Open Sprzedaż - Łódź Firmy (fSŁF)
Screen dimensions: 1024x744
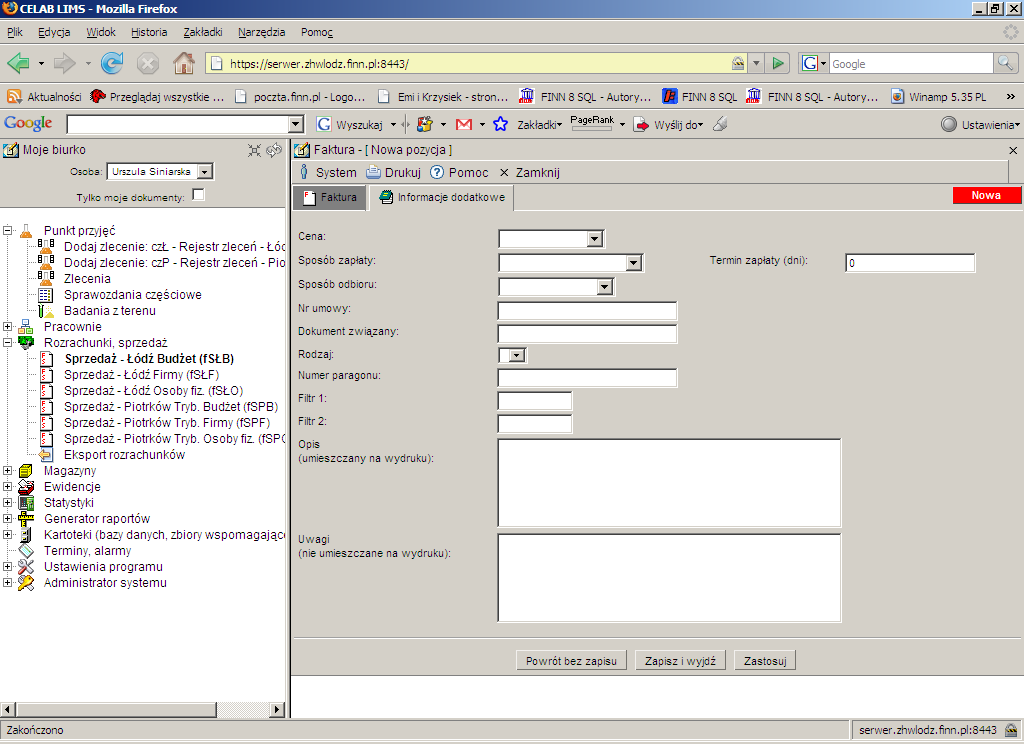tap(142, 375)
